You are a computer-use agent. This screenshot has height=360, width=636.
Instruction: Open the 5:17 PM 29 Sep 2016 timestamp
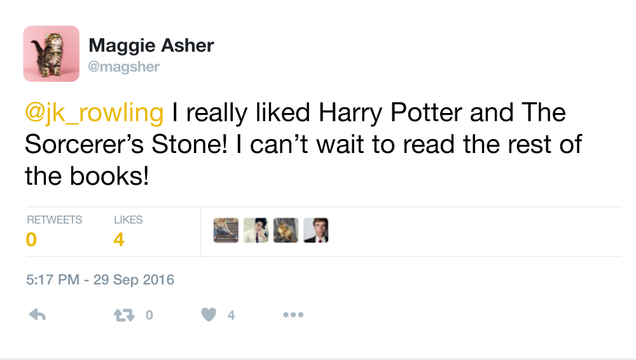tap(100, 280)
